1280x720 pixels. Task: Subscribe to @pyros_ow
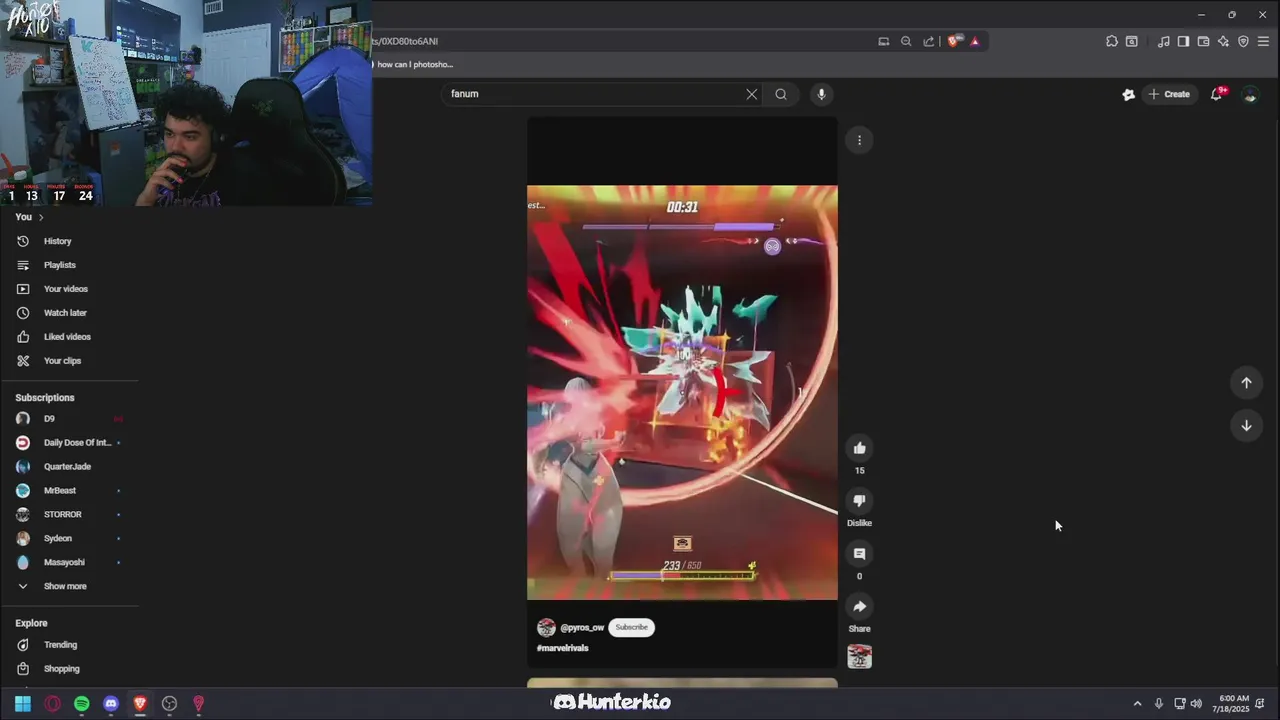coord(632,627)
